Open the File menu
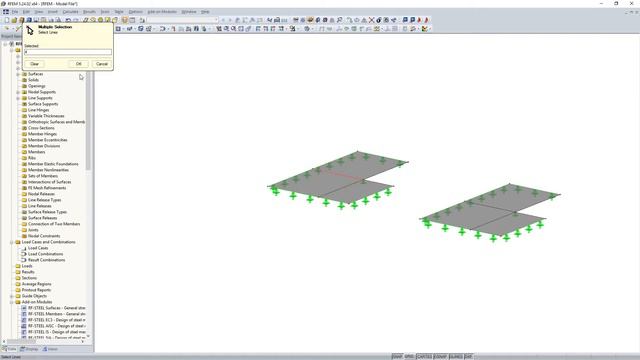Image resolution: width=640 pixels, height=360 pixels. coord(15,12)
